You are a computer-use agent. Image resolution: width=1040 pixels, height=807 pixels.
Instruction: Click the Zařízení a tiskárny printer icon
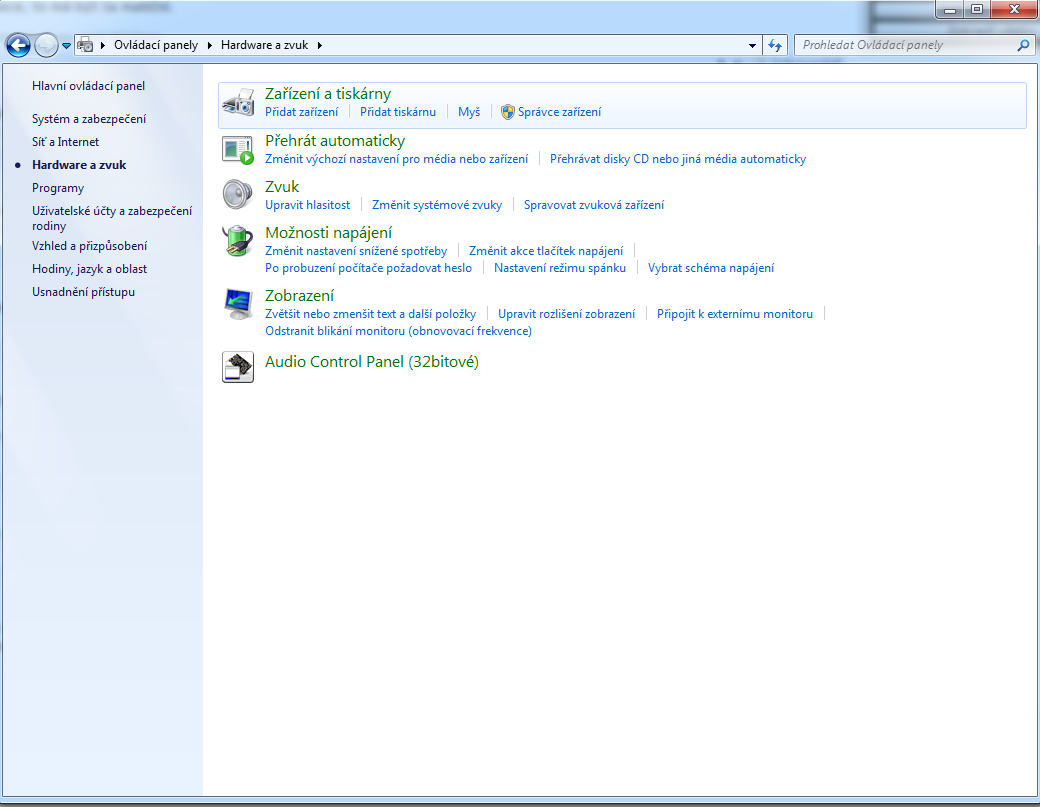click(x=238, y=102)
